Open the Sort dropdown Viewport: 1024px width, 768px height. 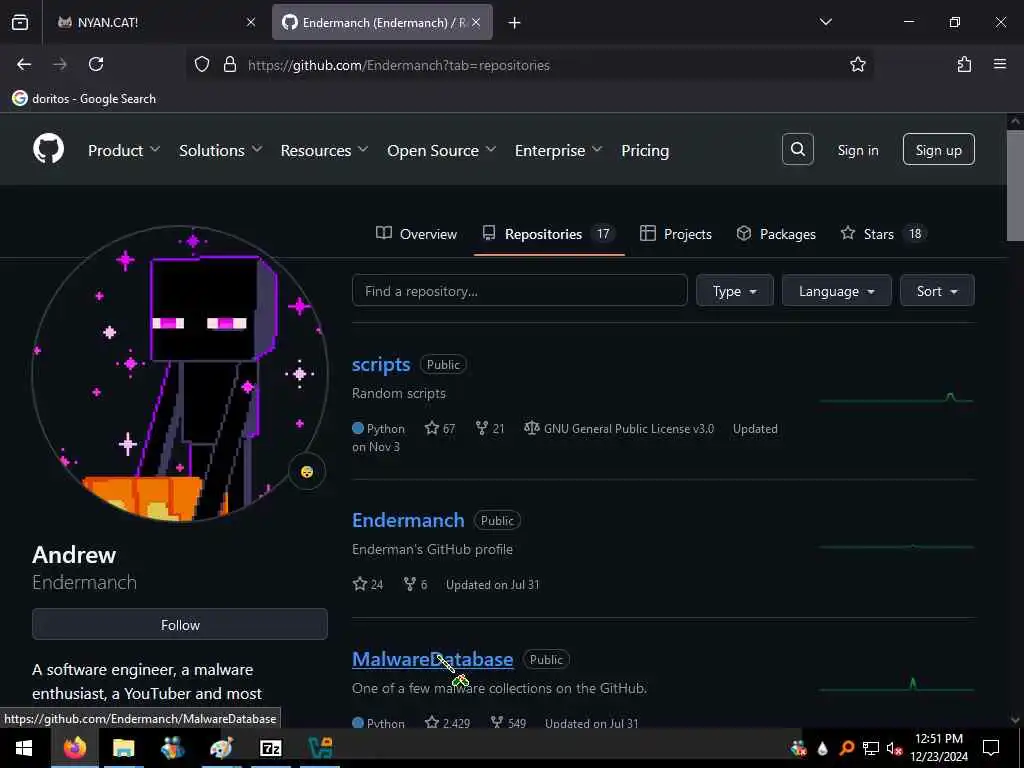[x=936, y=291]
